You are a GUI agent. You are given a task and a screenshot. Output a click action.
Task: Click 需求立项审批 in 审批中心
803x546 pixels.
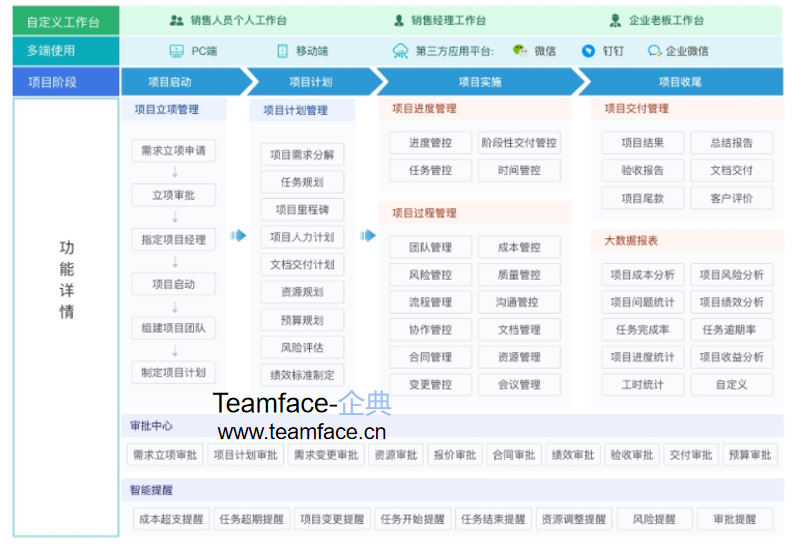click(x=165, y=455)
